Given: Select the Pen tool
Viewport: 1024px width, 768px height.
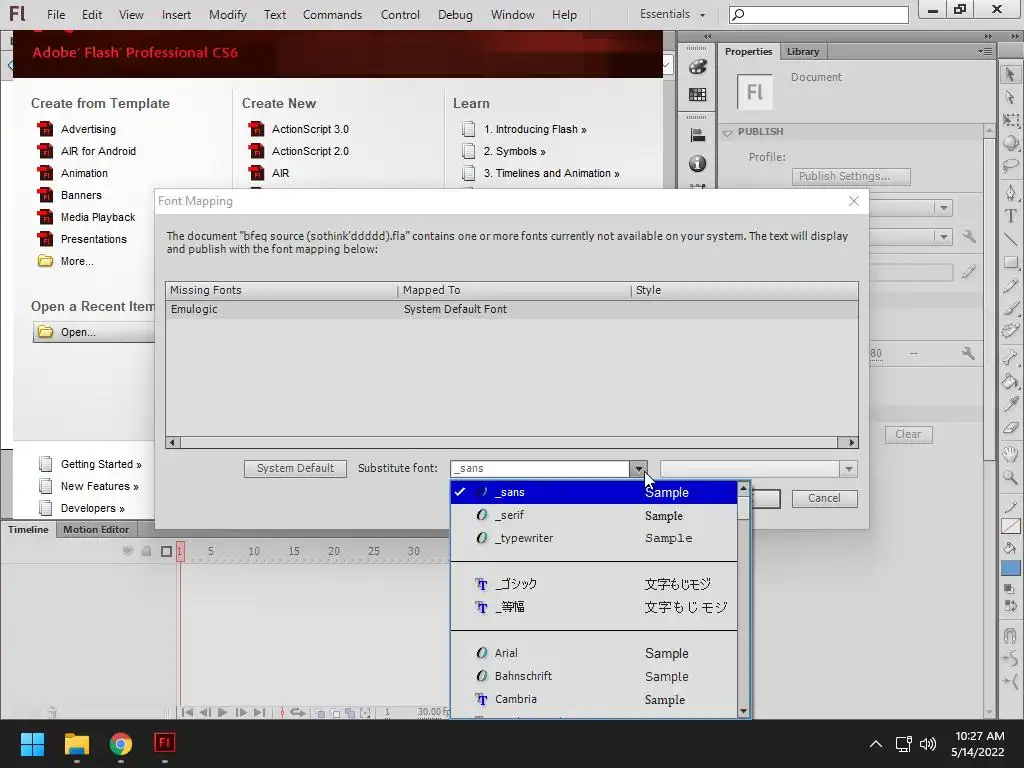Looking at the screenshot, I should [1010, 193].
